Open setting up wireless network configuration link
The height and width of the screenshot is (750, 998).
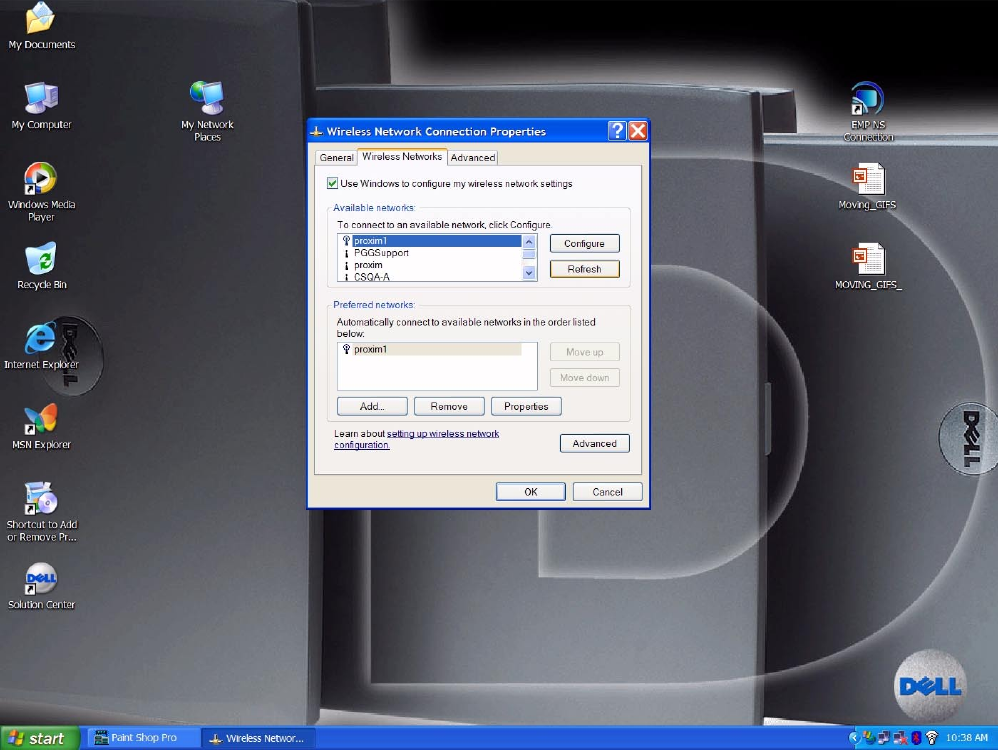(x=417, y=439)
